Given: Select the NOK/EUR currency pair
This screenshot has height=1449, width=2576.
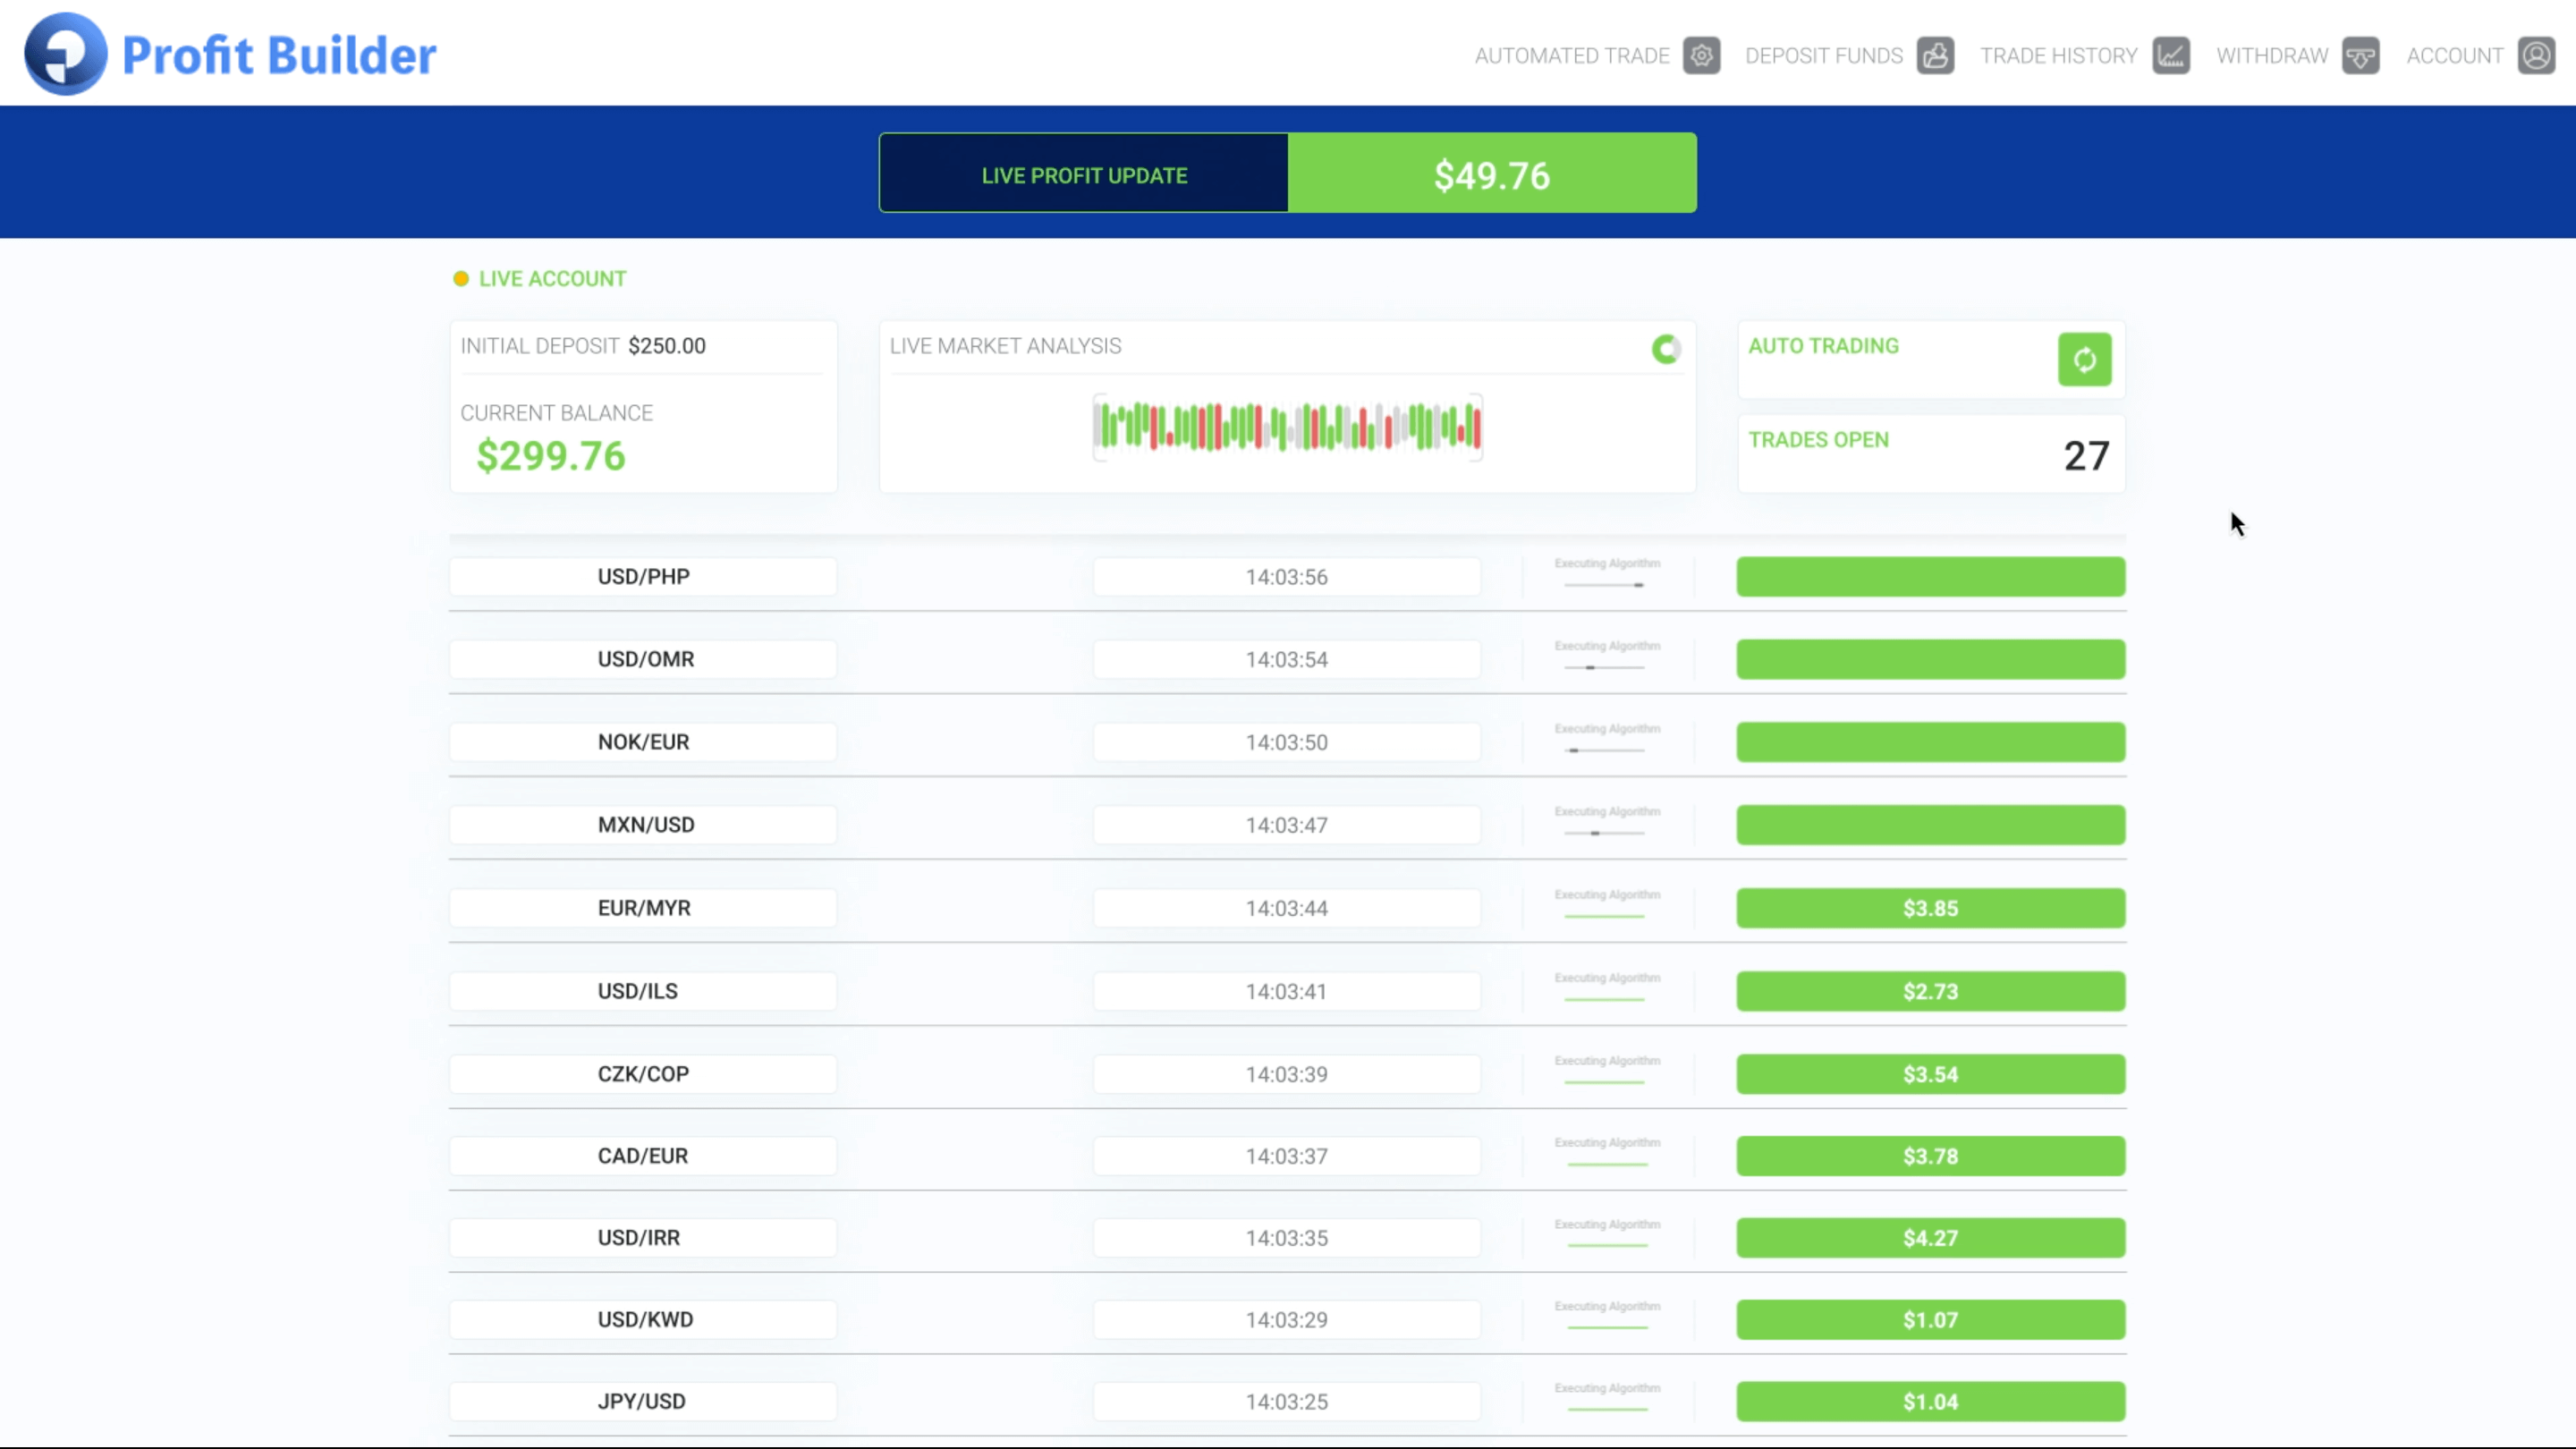Looking at the screenshot, I should tap(643, 743).
